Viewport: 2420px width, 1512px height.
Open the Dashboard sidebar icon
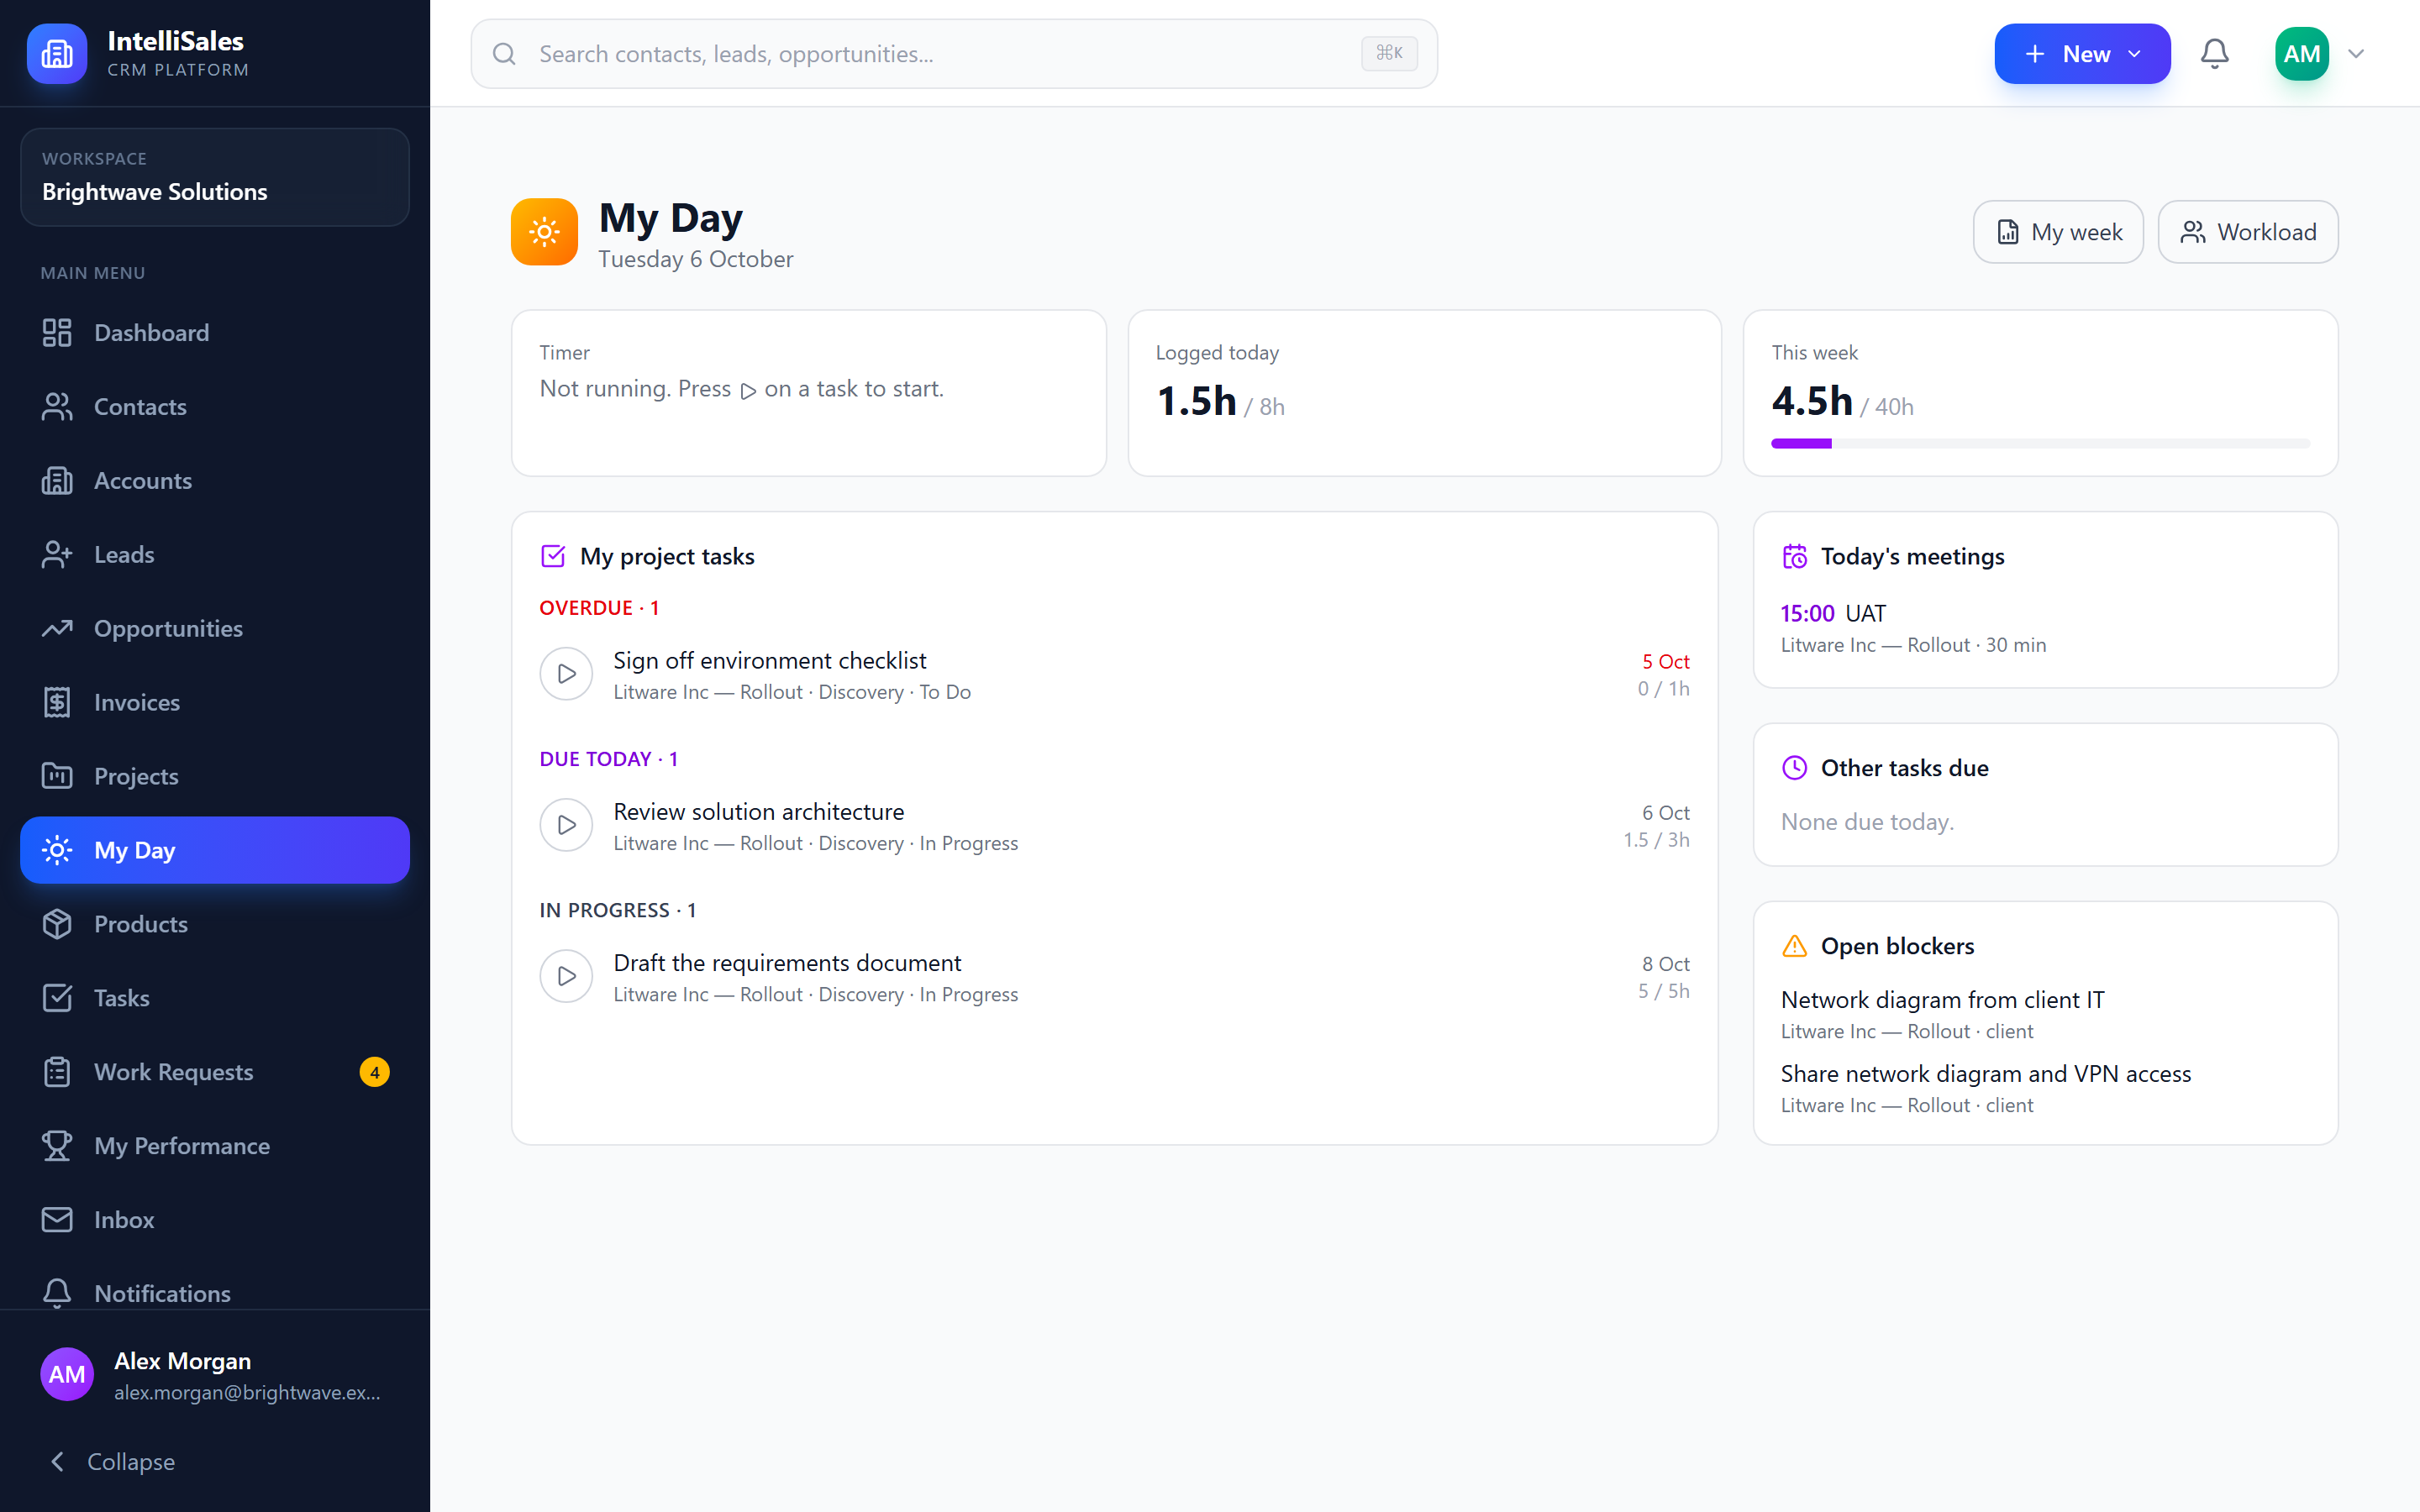57,333
